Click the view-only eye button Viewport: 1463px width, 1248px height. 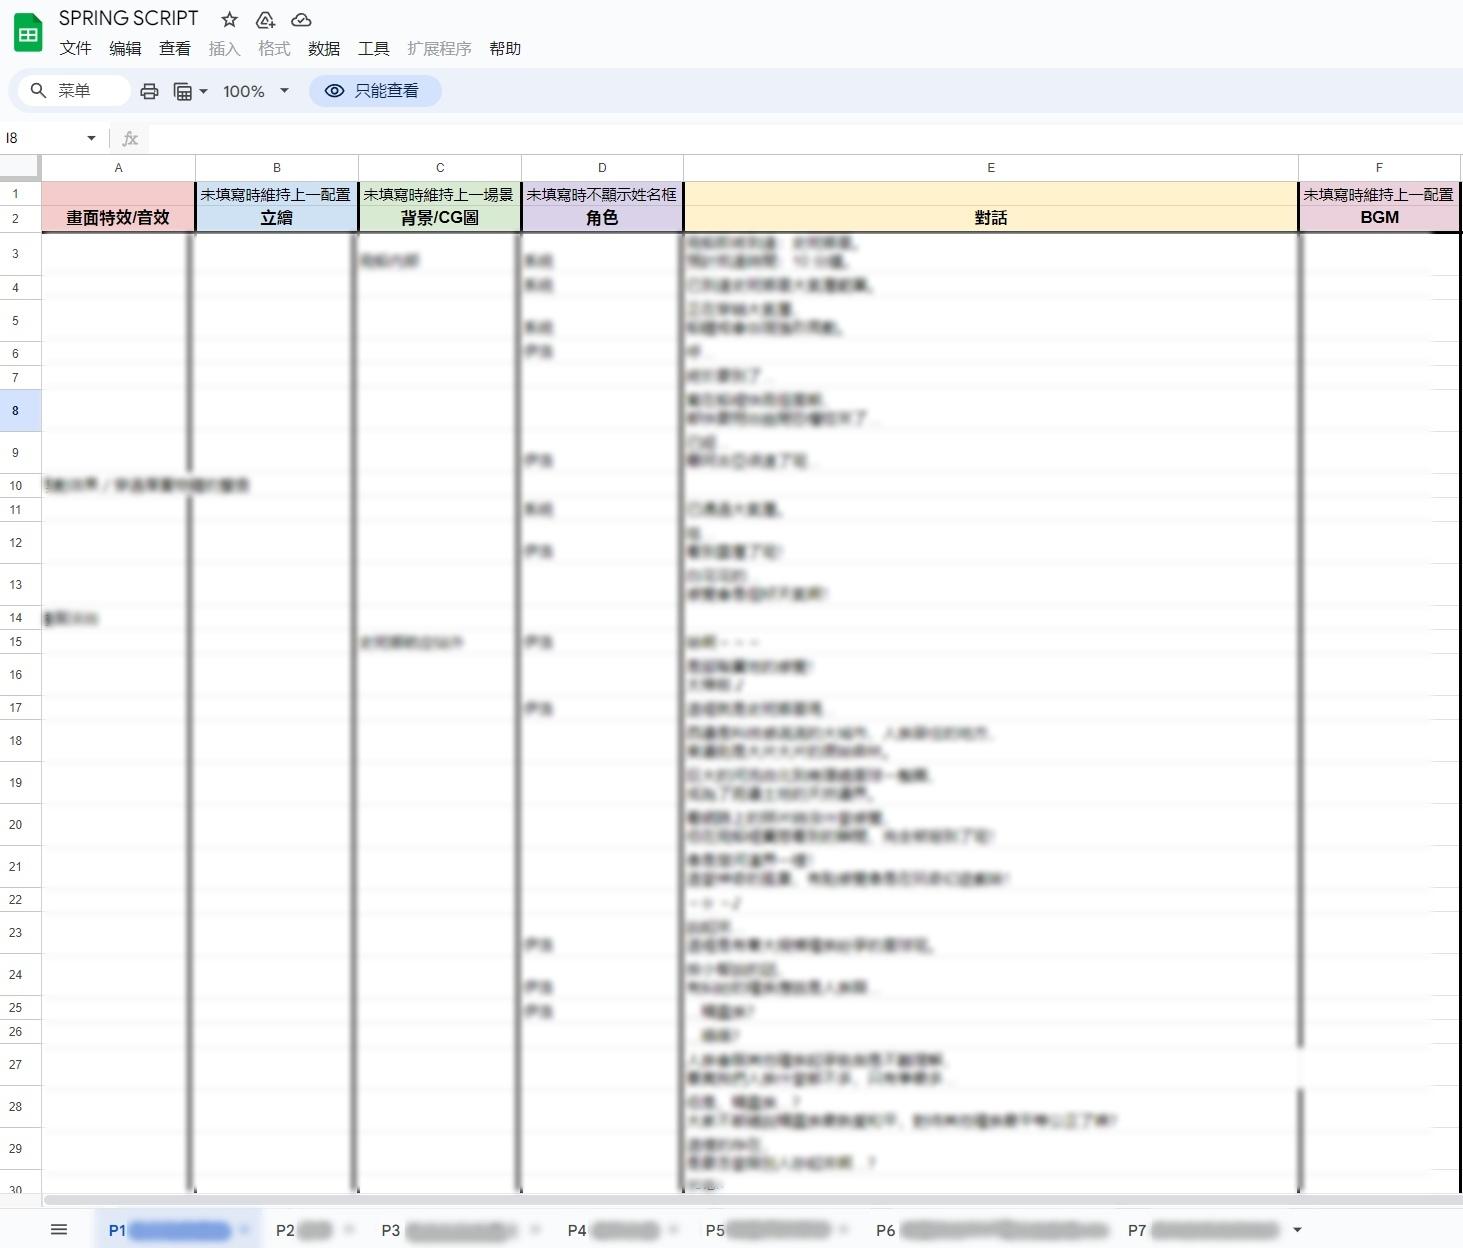(375, 91)
